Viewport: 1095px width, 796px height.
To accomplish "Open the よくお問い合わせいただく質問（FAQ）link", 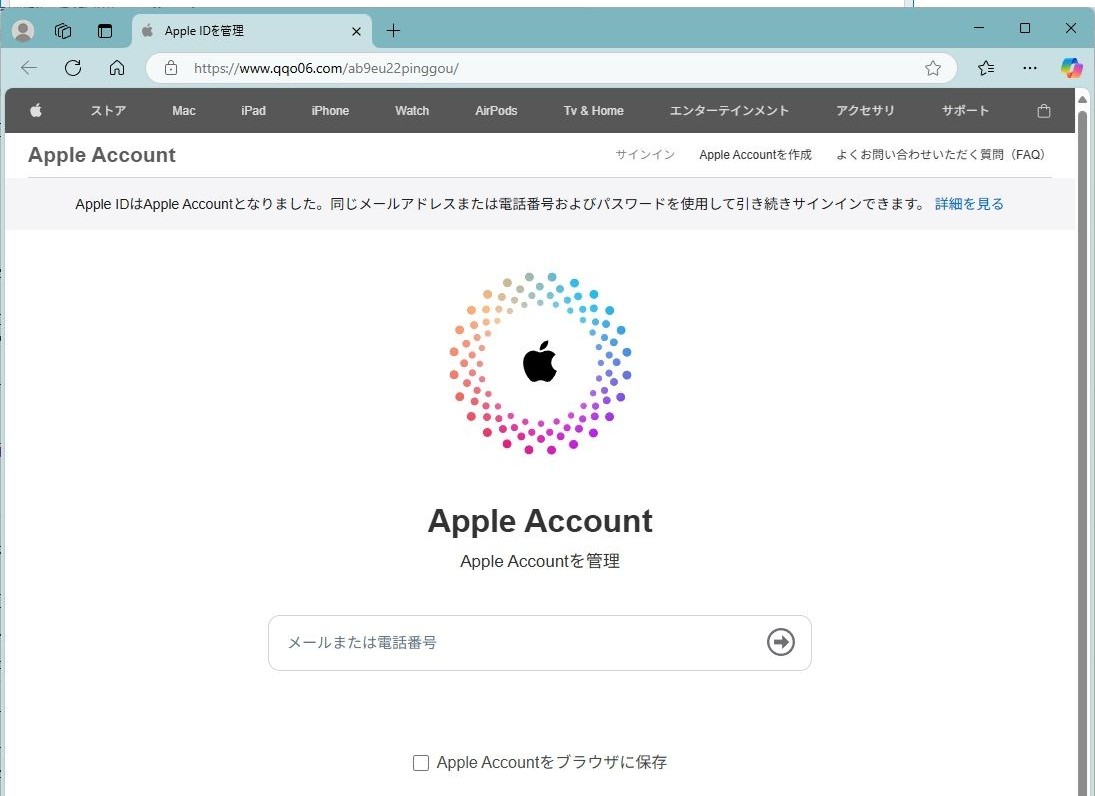I will [x=943, y=154].
